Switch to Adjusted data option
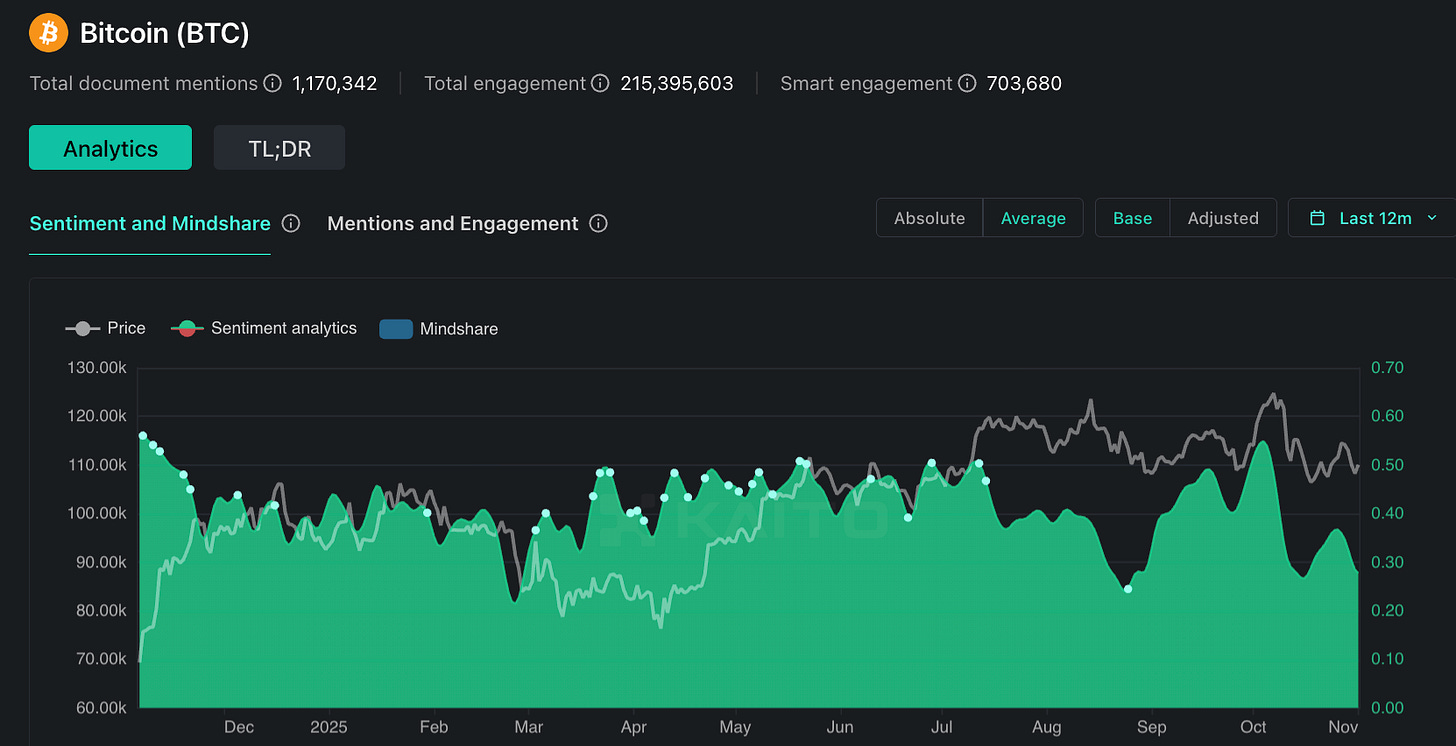 click(1223, 218)
